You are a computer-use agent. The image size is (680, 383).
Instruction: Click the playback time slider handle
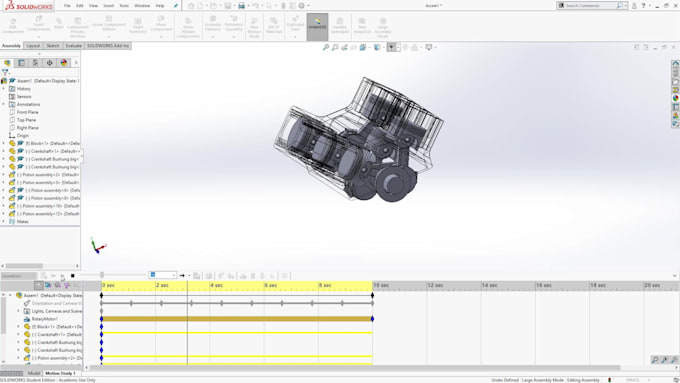(102, 275)
